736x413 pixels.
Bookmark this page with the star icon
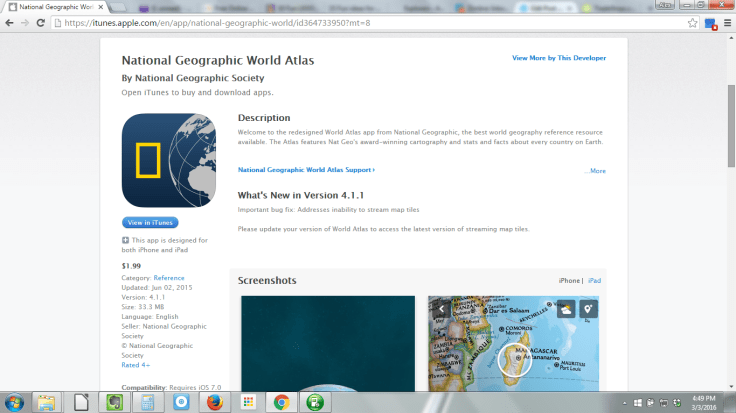pyautogui.click(x=692, y=23)
